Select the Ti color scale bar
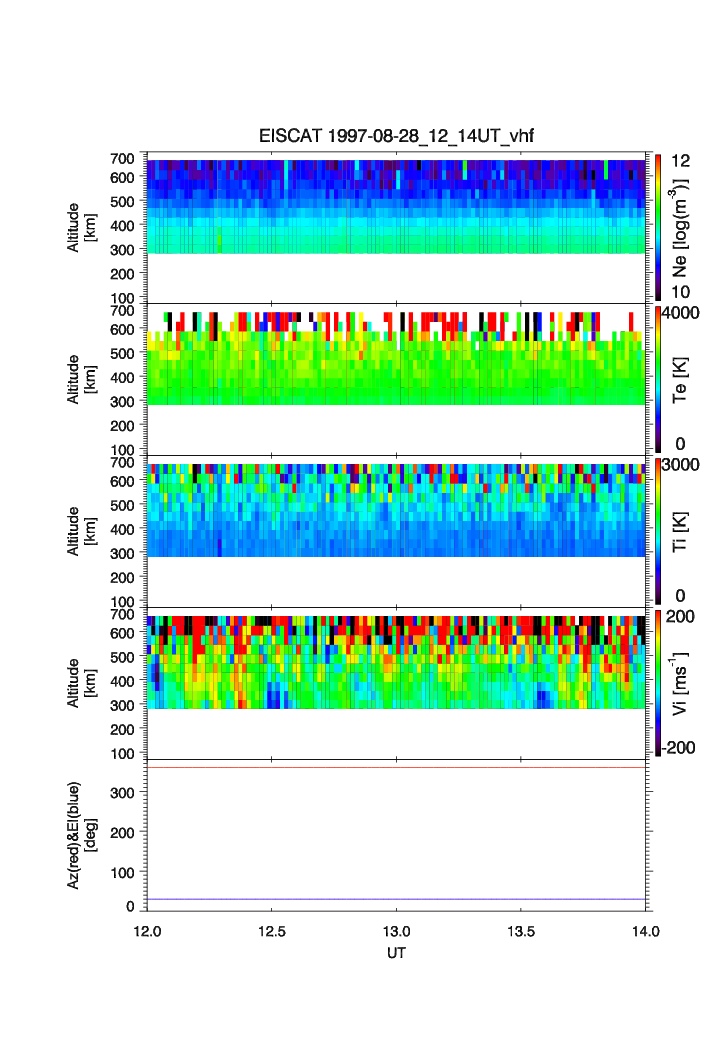The width and height of the screenshot is (708, 1063). [x=658, y=532]
